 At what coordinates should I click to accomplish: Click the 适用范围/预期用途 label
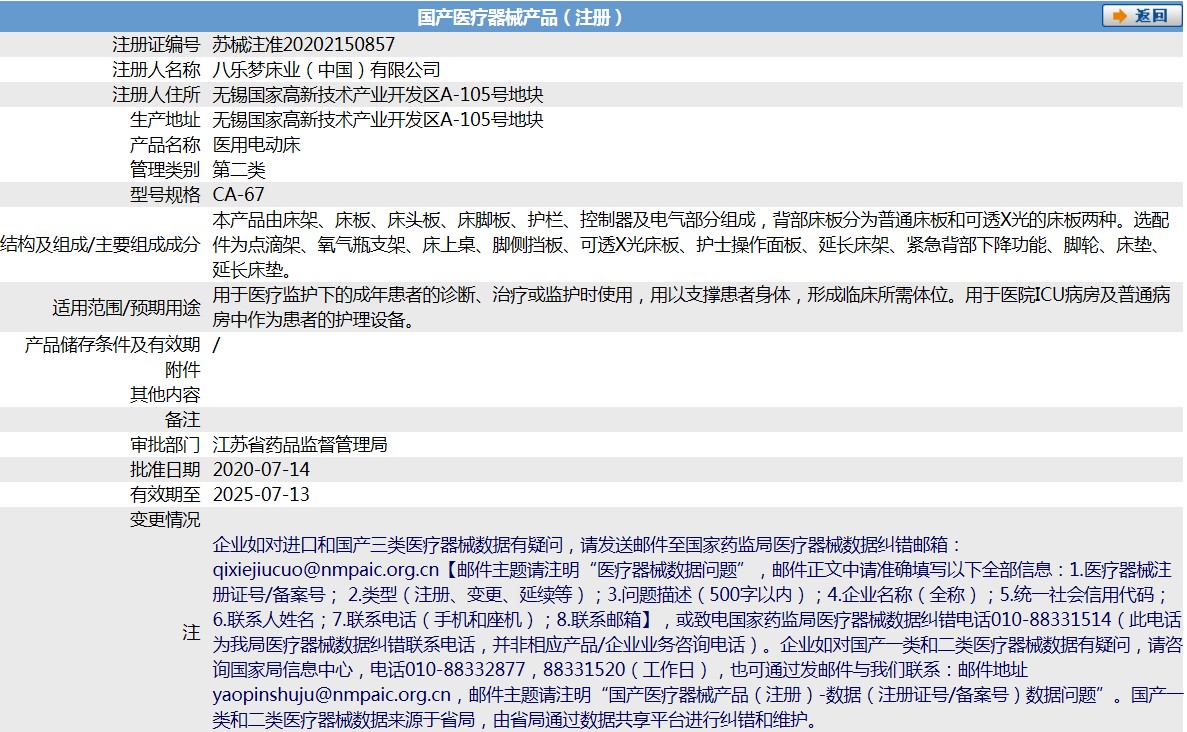click(x=126, y=307)
